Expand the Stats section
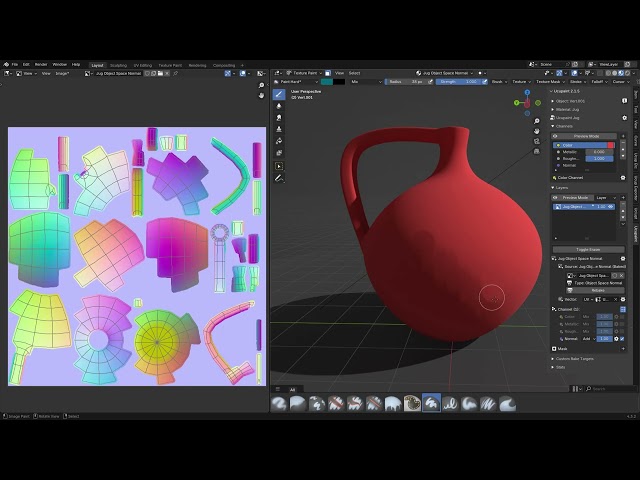 pyautogui.click(x=558, y=367)
